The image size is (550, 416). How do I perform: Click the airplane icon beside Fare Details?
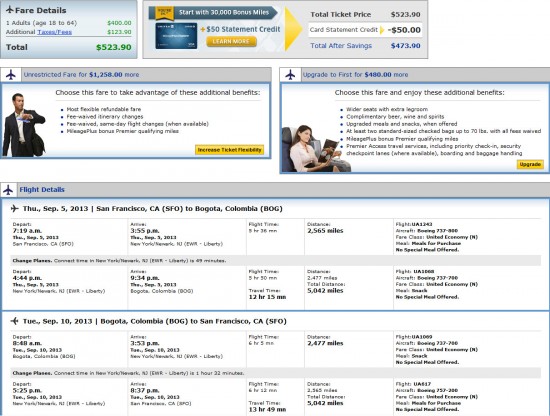point(10,10)
